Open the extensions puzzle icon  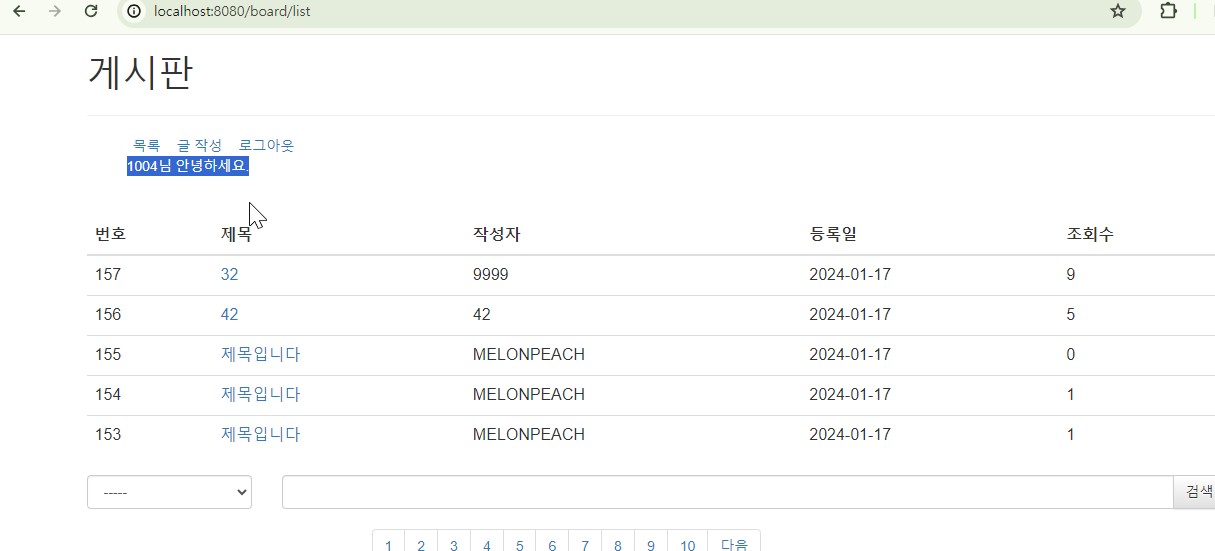click(x=1168, y=12)
